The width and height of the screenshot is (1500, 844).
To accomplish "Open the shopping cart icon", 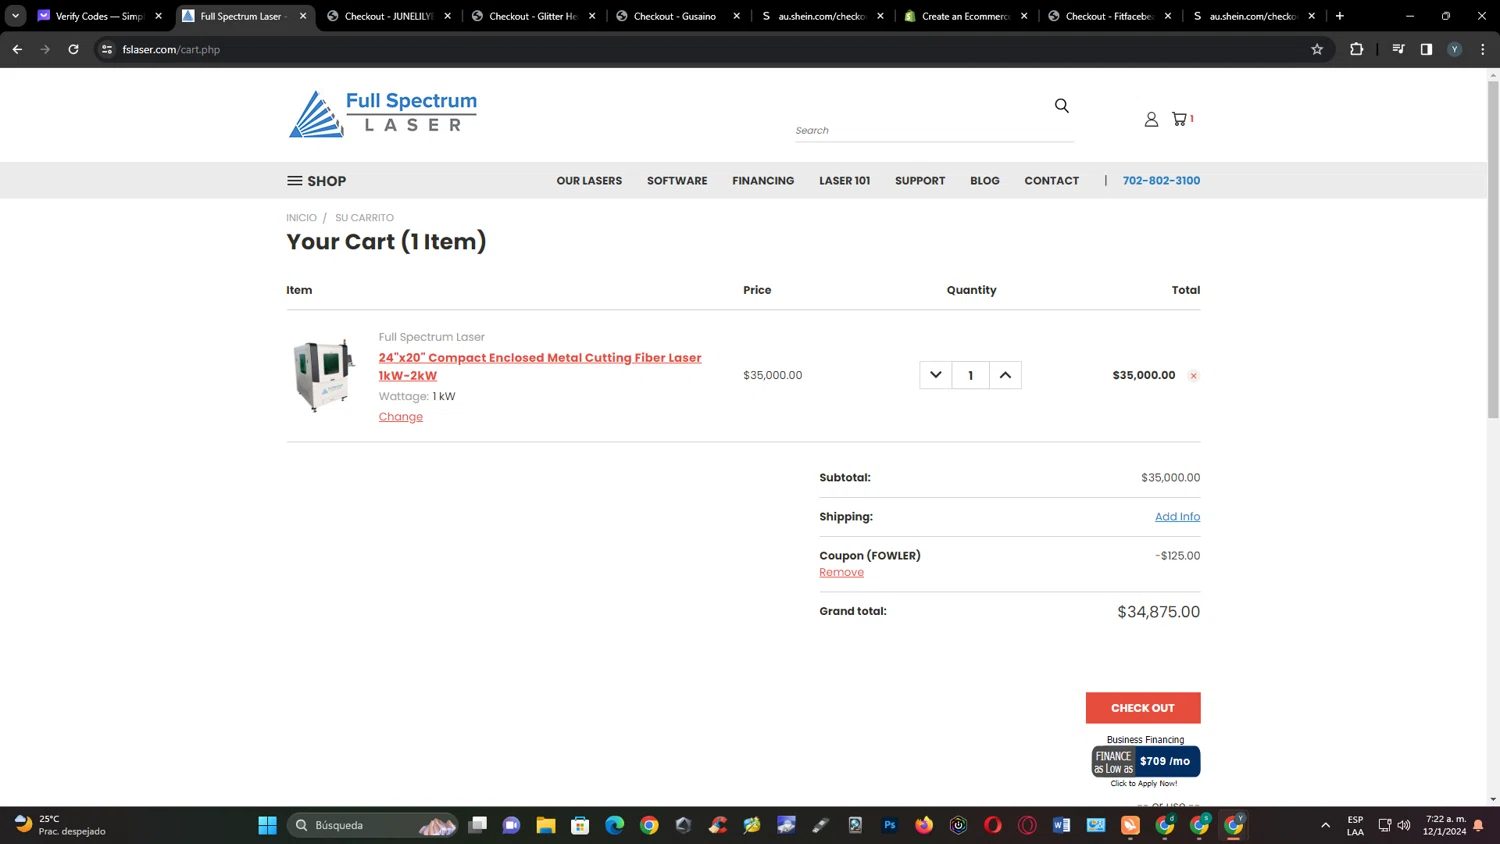I will click(x=1182, y=118).
